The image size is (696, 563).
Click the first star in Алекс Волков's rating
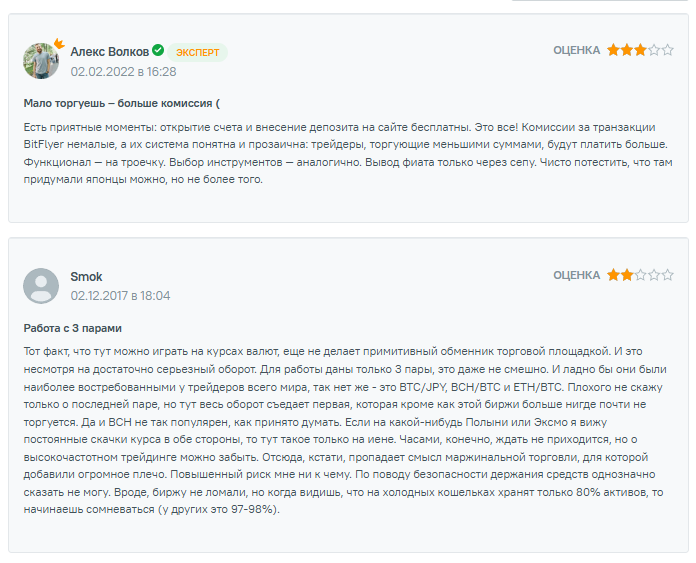pyautogui.click(x=613, y=50)
